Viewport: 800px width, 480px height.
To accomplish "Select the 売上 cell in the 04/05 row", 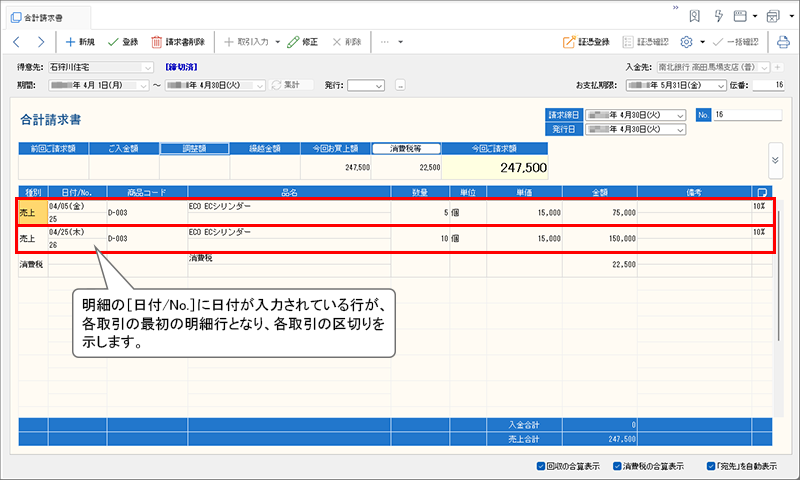I will (x=33, y=213).
